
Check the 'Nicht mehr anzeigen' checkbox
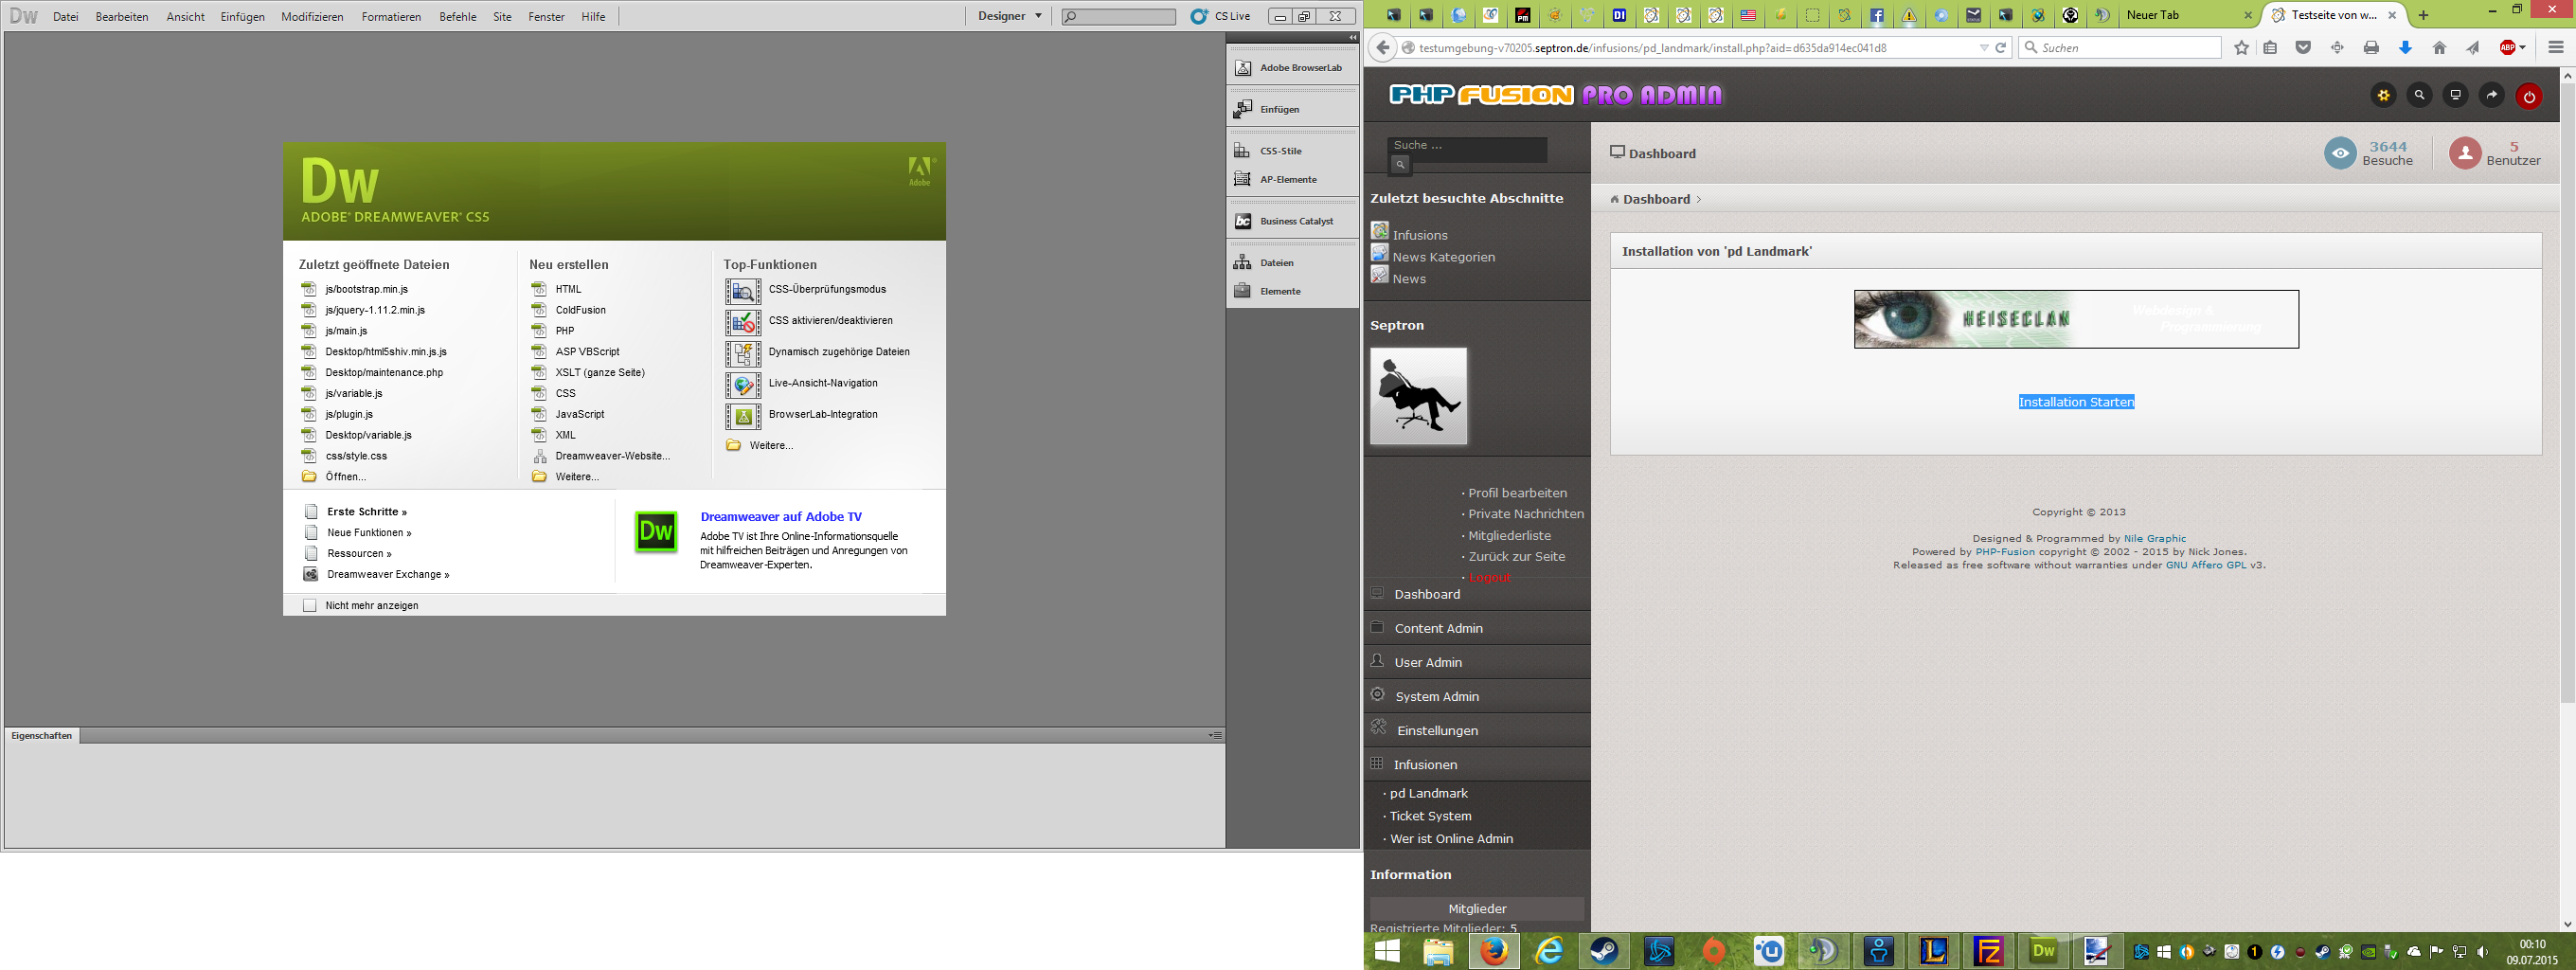[310, 604]
